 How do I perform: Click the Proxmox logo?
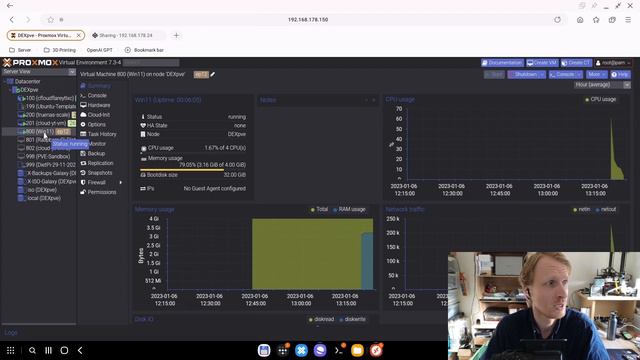[30, 62]
